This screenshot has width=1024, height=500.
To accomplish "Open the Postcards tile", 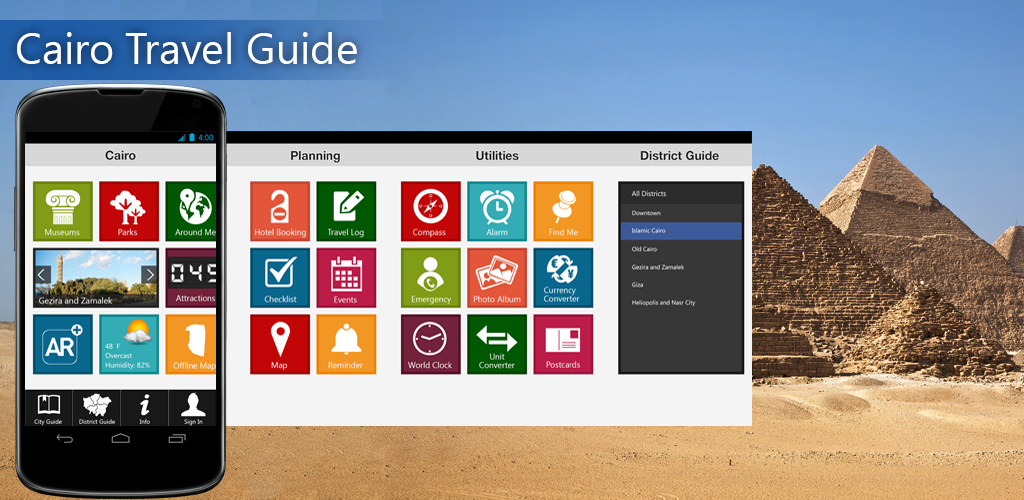I will click(564, 345).
